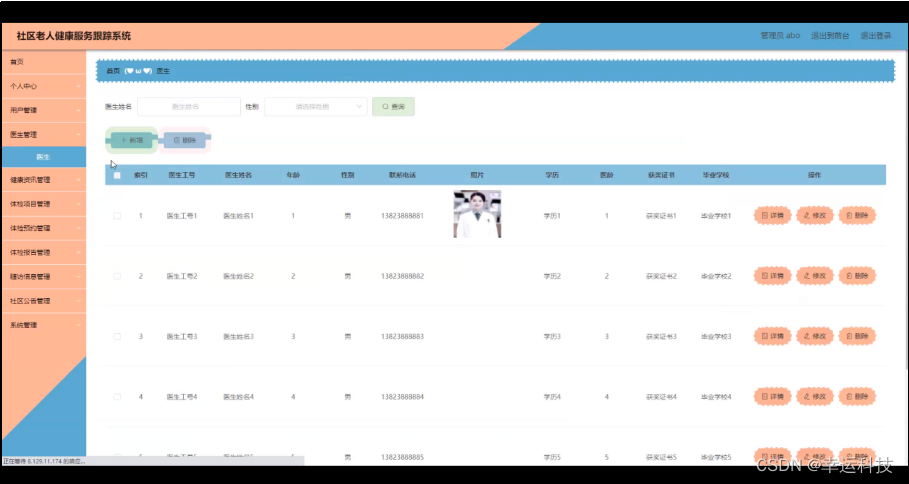Image resolution: width=909 pixels, height=484 pixels.
Task: Collapse 医生管理 sidebar menu
Action: [43, 134]
